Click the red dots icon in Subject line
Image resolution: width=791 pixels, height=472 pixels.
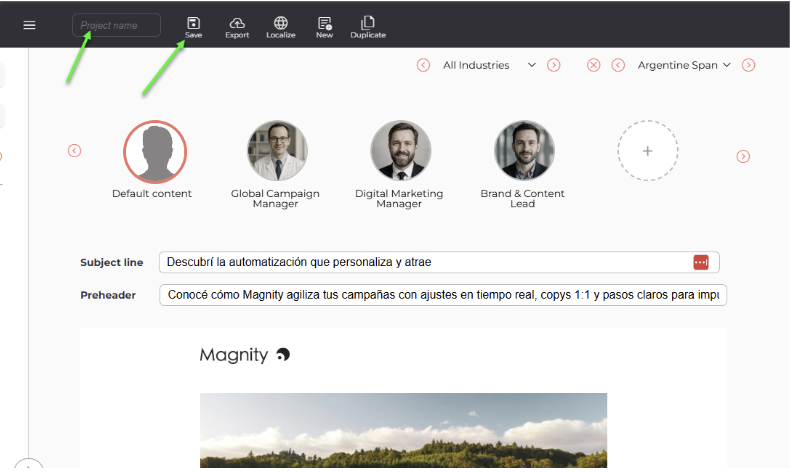pyautogui.click(x=700, y=262)
